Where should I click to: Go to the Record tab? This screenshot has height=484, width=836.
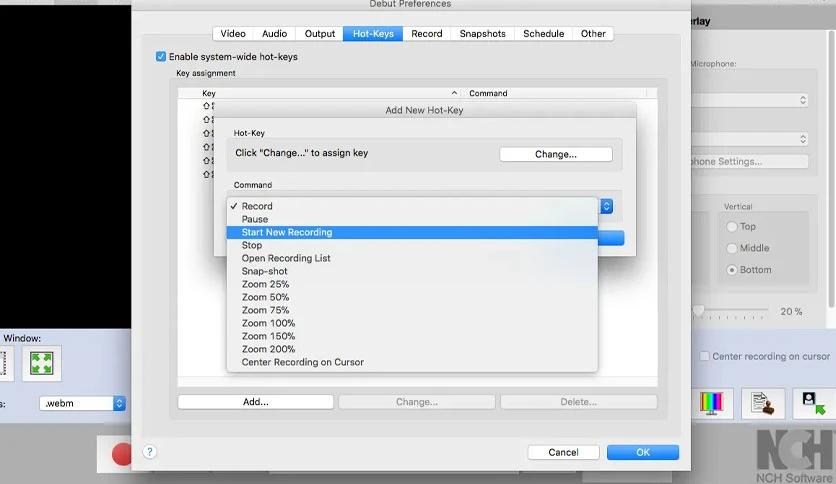point(427,34)
